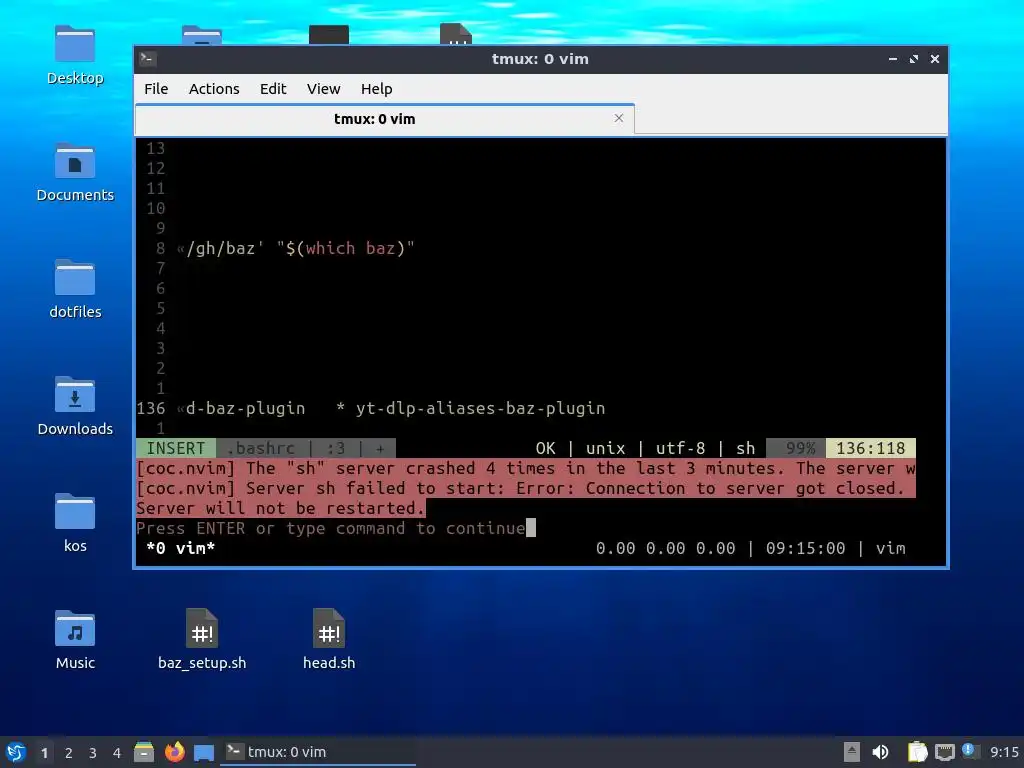The image size is (1024, 768).
Task: Open the Actions menu
Action: tap(214, 89)
